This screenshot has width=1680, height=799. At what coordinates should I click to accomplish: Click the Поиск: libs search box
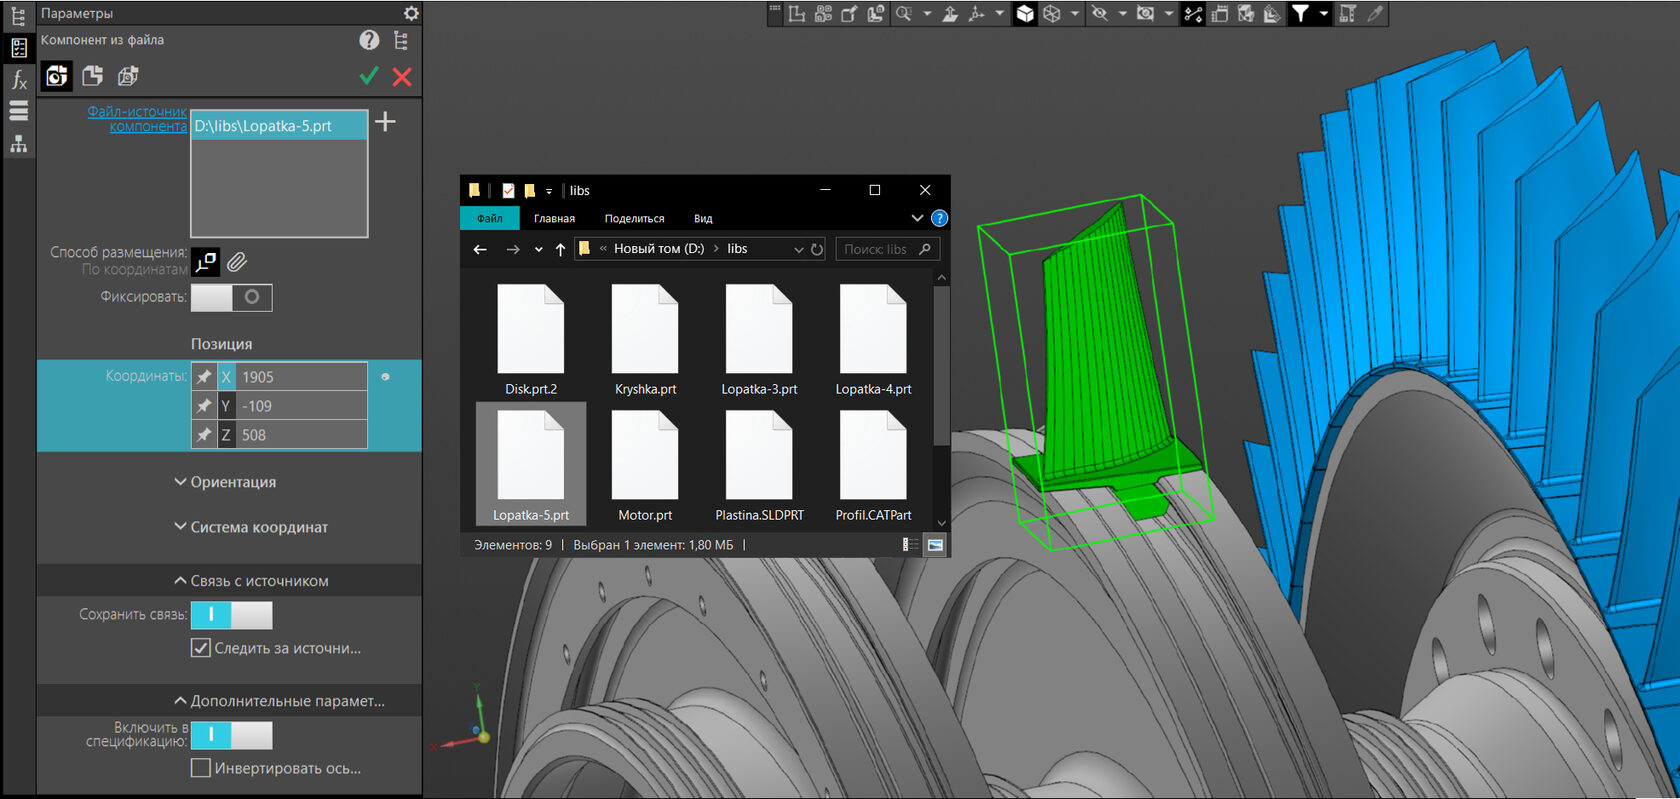point(888,249)
